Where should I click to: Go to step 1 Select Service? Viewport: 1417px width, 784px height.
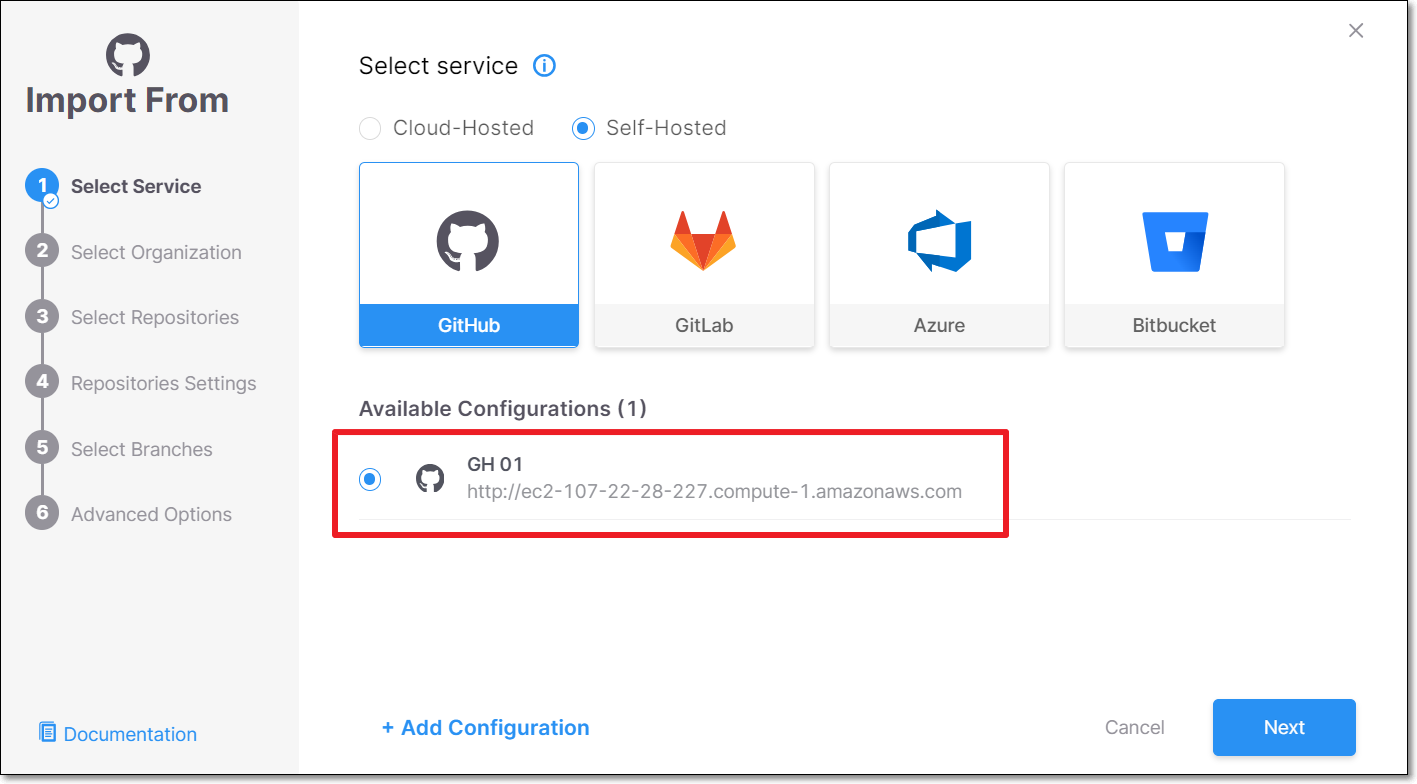(x=113, y=186)
